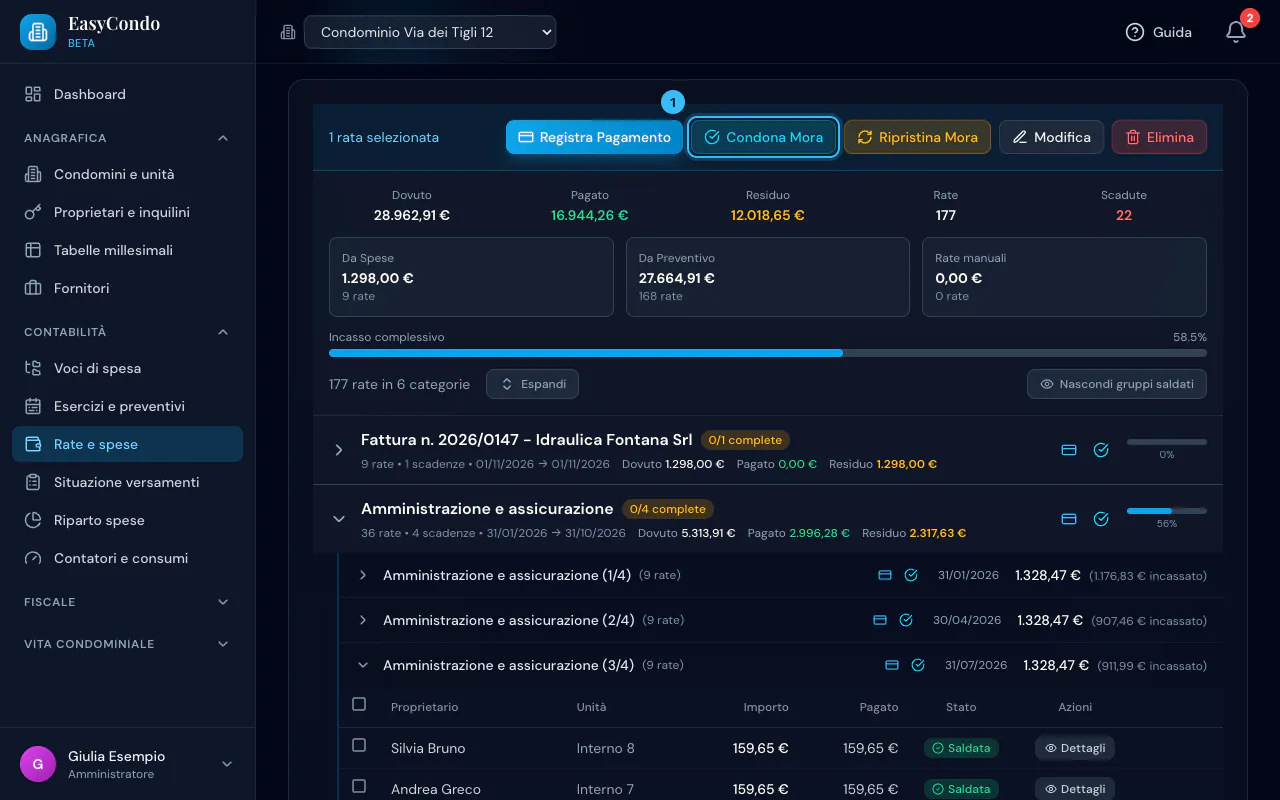This screenshot has height=800, width=1280.
Task: Open the Condominio Via dei Tigli 12 dropdown
Action: click(430, 32)
